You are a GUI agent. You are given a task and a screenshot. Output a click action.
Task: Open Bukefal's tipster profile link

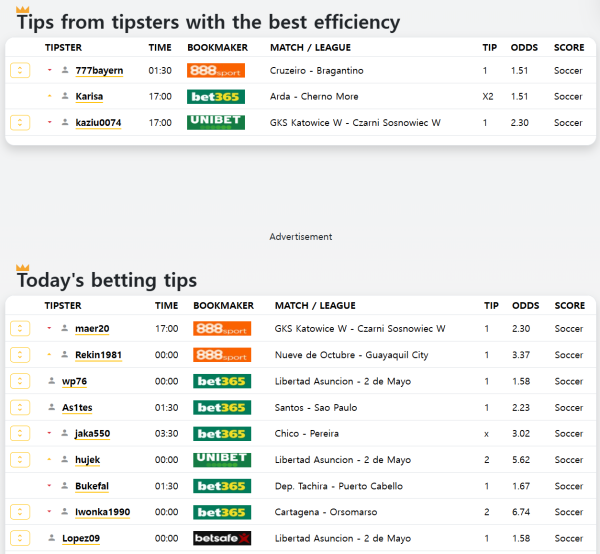coord(92,486)
